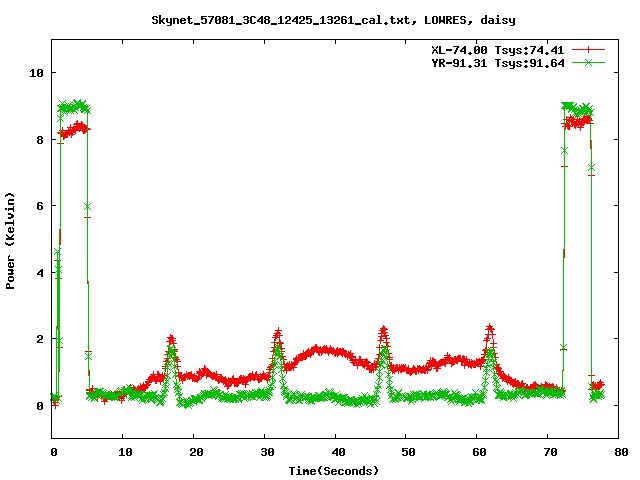640x480 pixels.
Task: Click the Power (Kelvin) y-axis label
Action: 10,241
